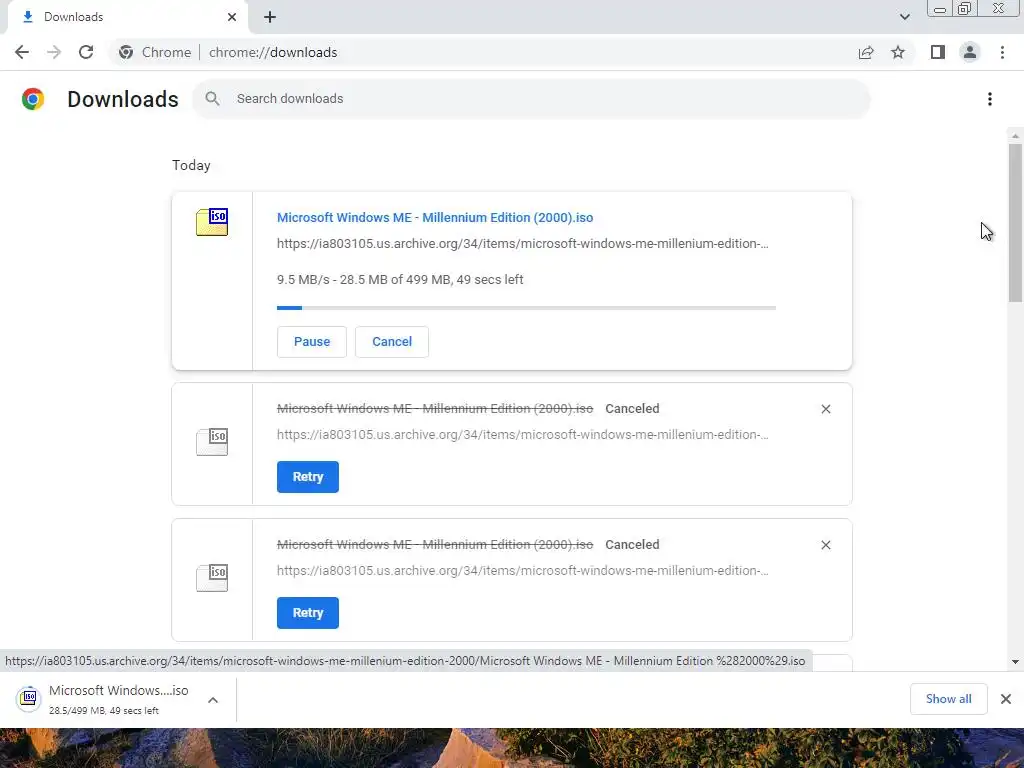Bookmark this page with the star icon

898,52
